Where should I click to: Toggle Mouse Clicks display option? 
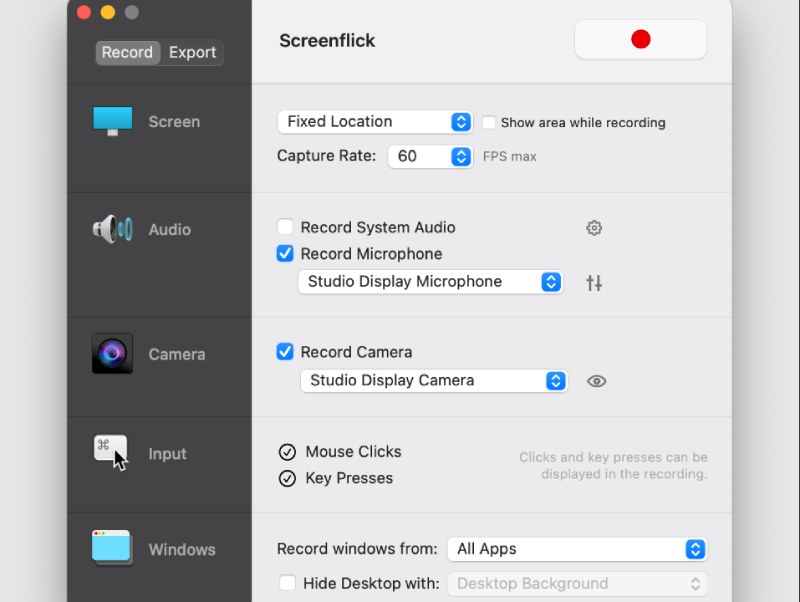(288, 452)
